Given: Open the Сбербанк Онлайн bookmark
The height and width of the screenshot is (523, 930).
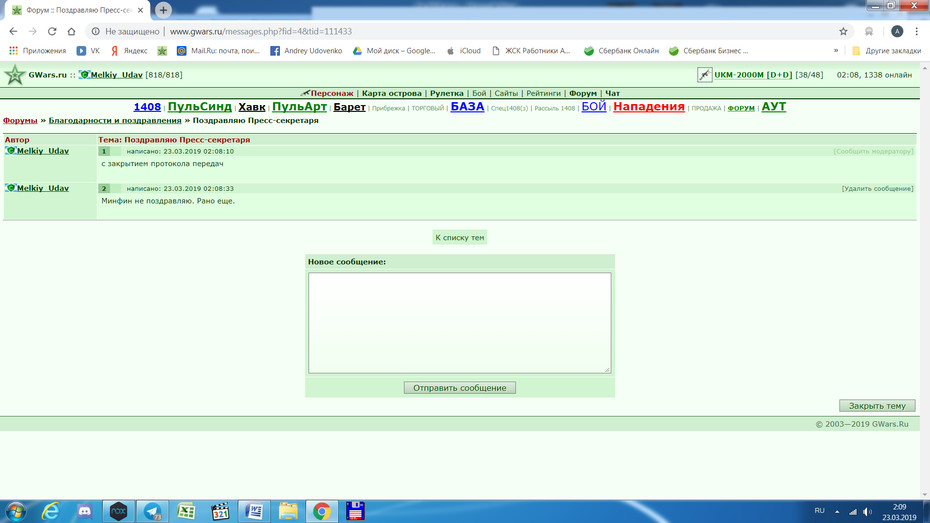Looking at the screenshot, I should [622, 51].
